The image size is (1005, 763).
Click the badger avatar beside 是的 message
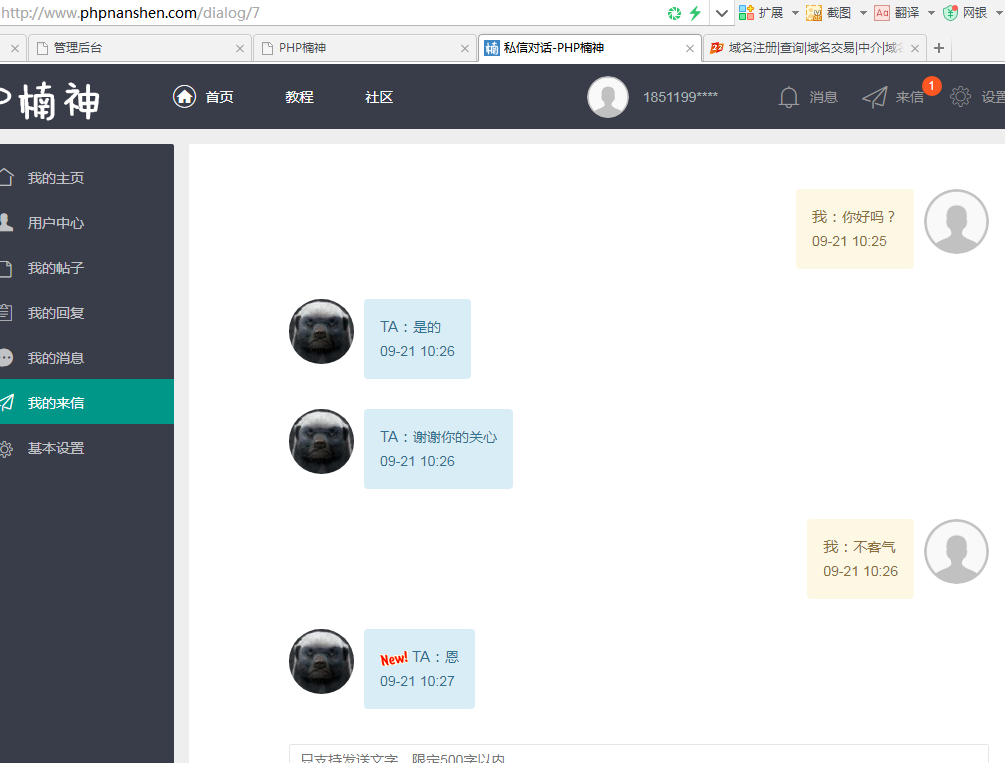[x=321, y=331]
